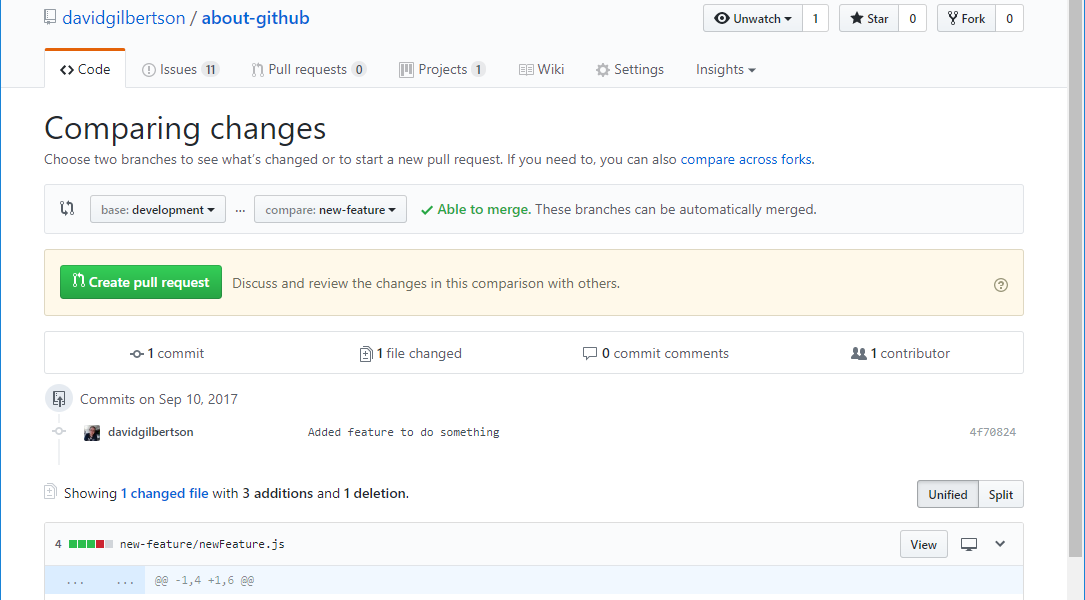Click commit message 'Added feature to do something'

tap(403, 432)
